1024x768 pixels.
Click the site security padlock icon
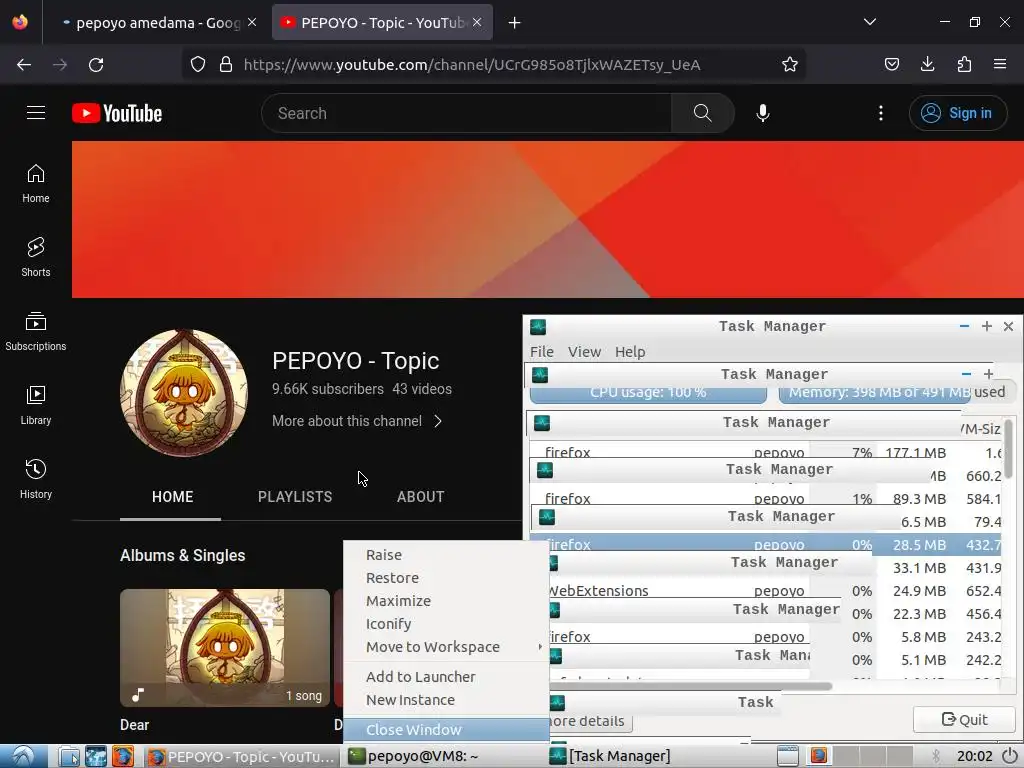click(x=226, y=64)
